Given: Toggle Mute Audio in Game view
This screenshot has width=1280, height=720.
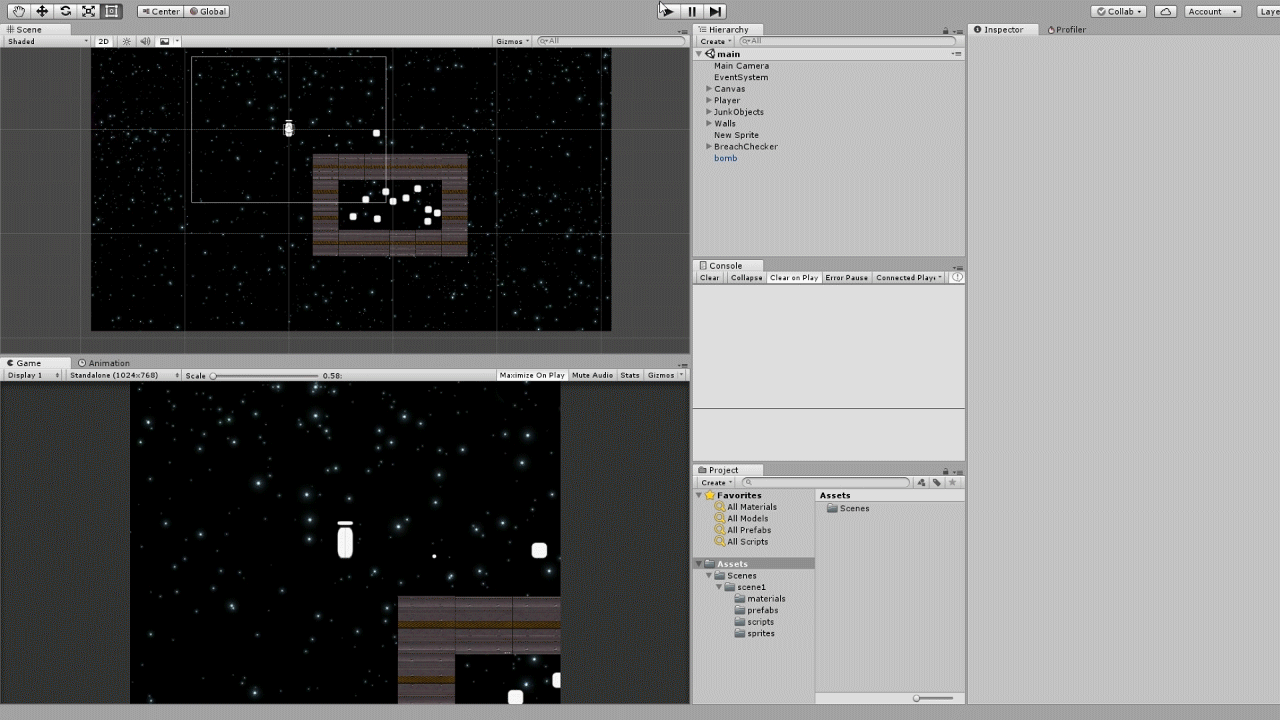Looking at the screenshot, I should click(x=592, y=375).
